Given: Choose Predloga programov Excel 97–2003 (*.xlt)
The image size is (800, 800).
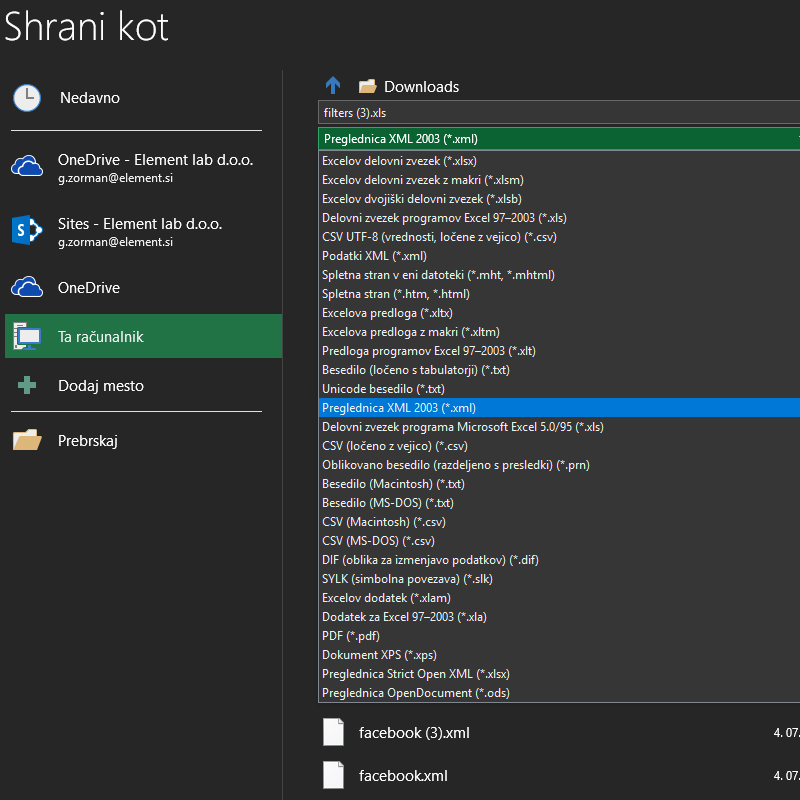Looking at the screenshot, I should pyautogui.click(x=559, y=351).
